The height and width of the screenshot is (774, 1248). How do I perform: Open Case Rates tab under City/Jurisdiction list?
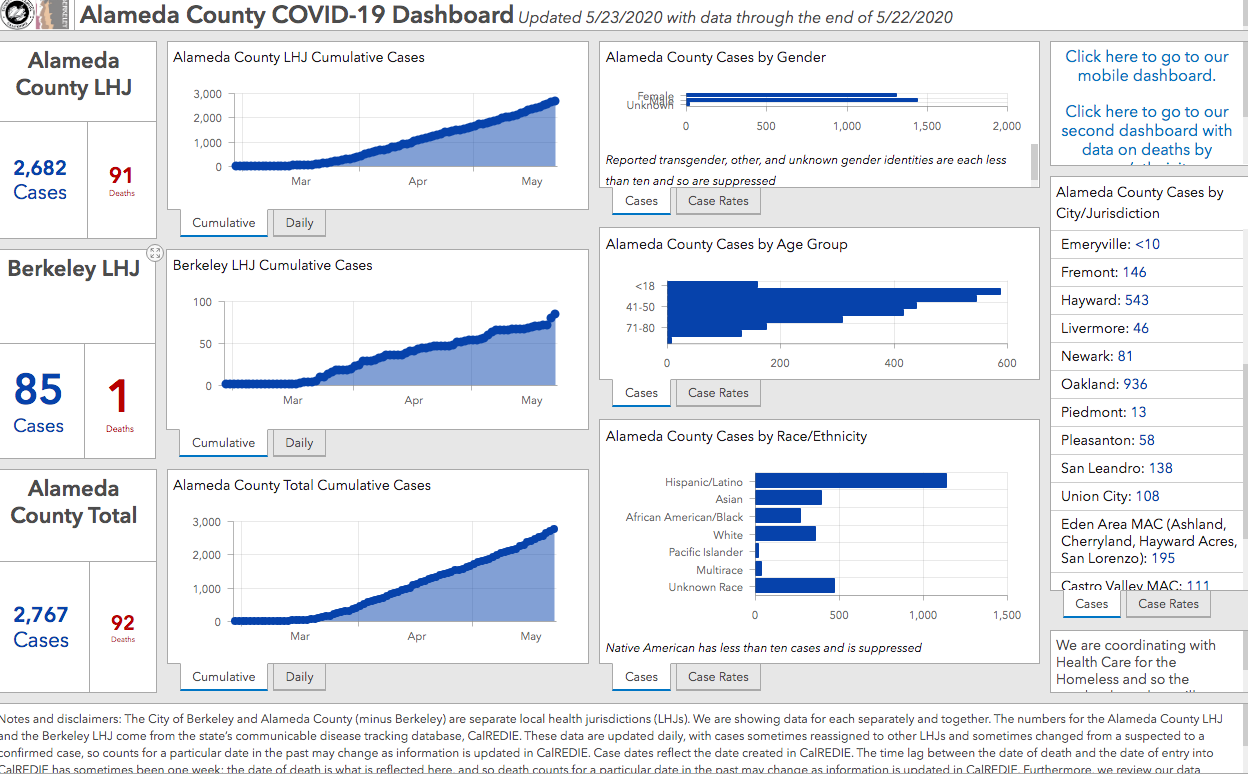[1168, 604]
